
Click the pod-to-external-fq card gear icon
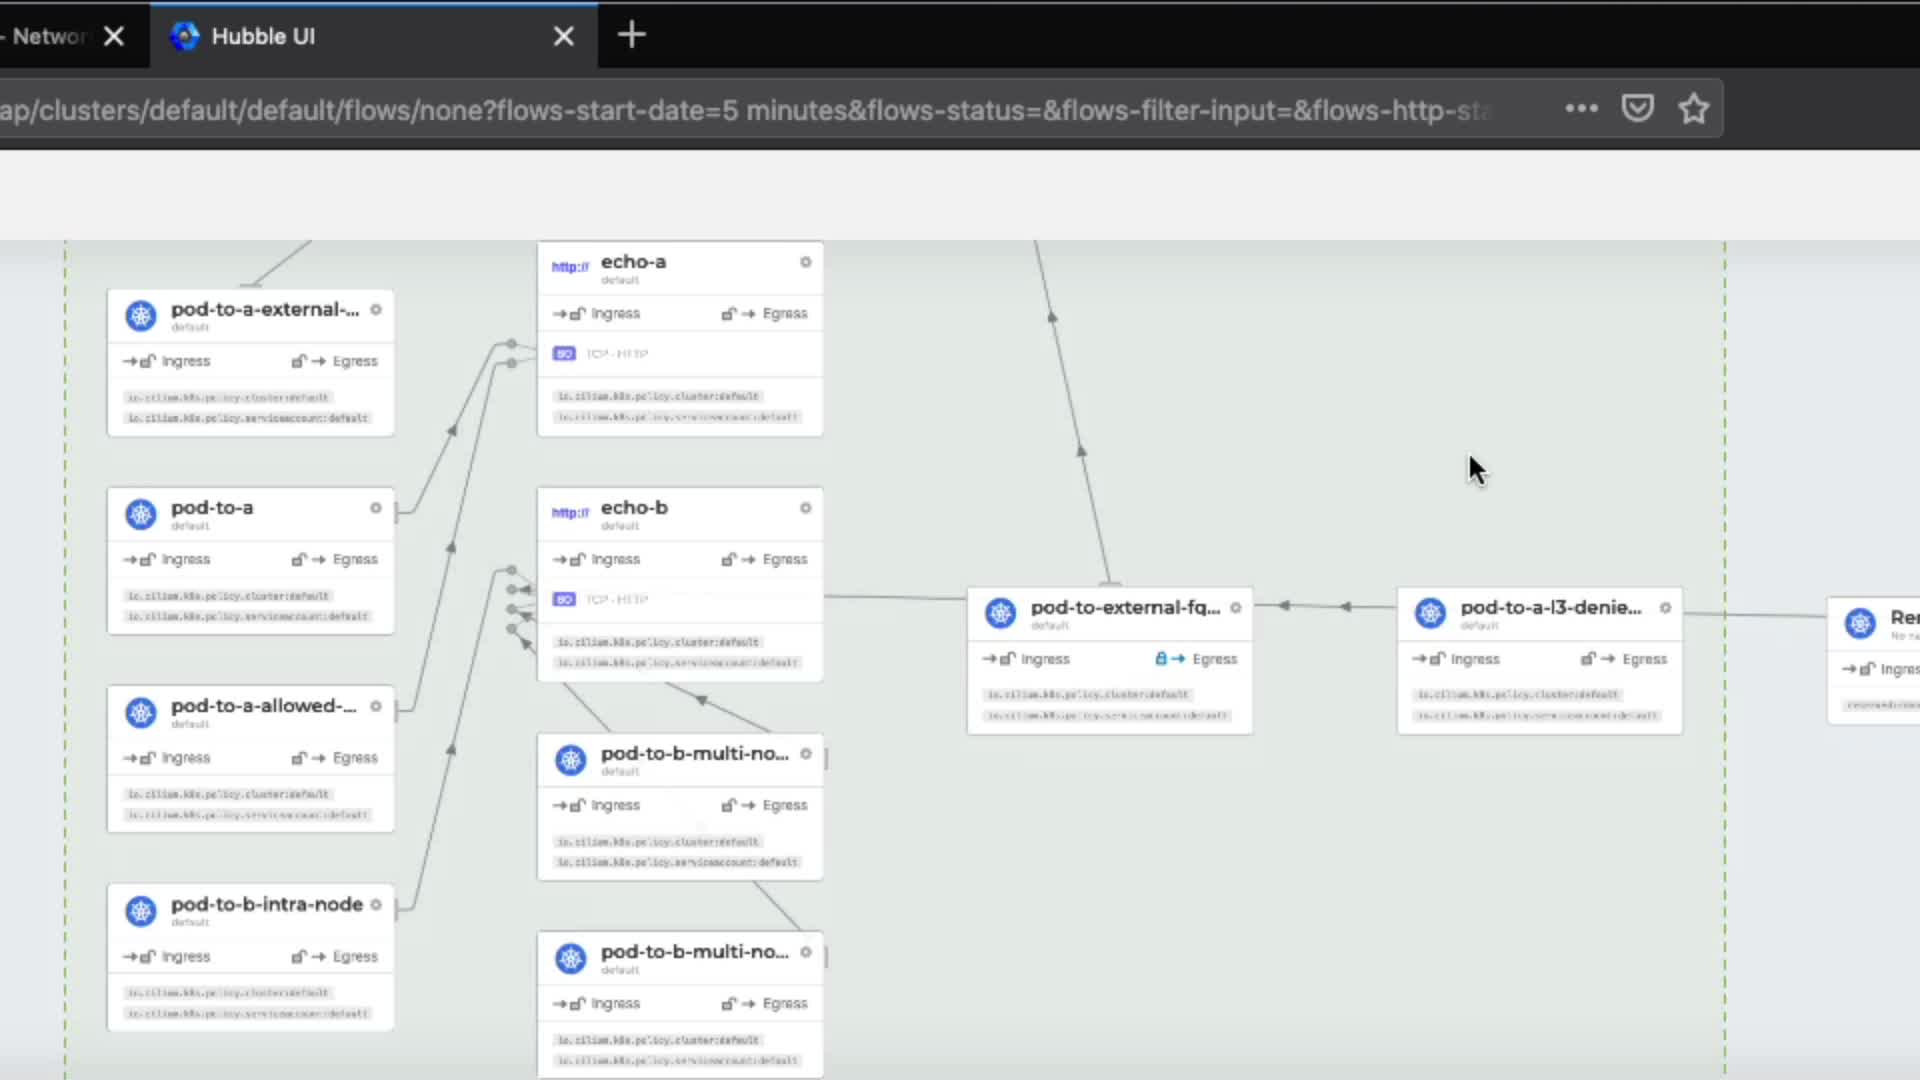click(x=1236, y=608)
